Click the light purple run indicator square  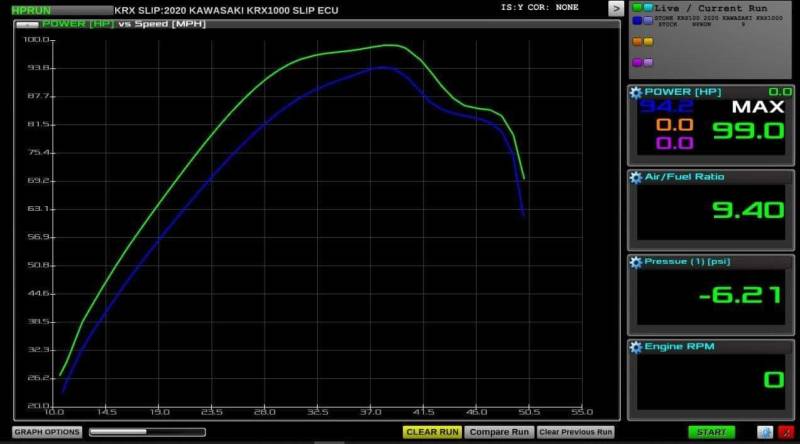(x=648, y=62)
